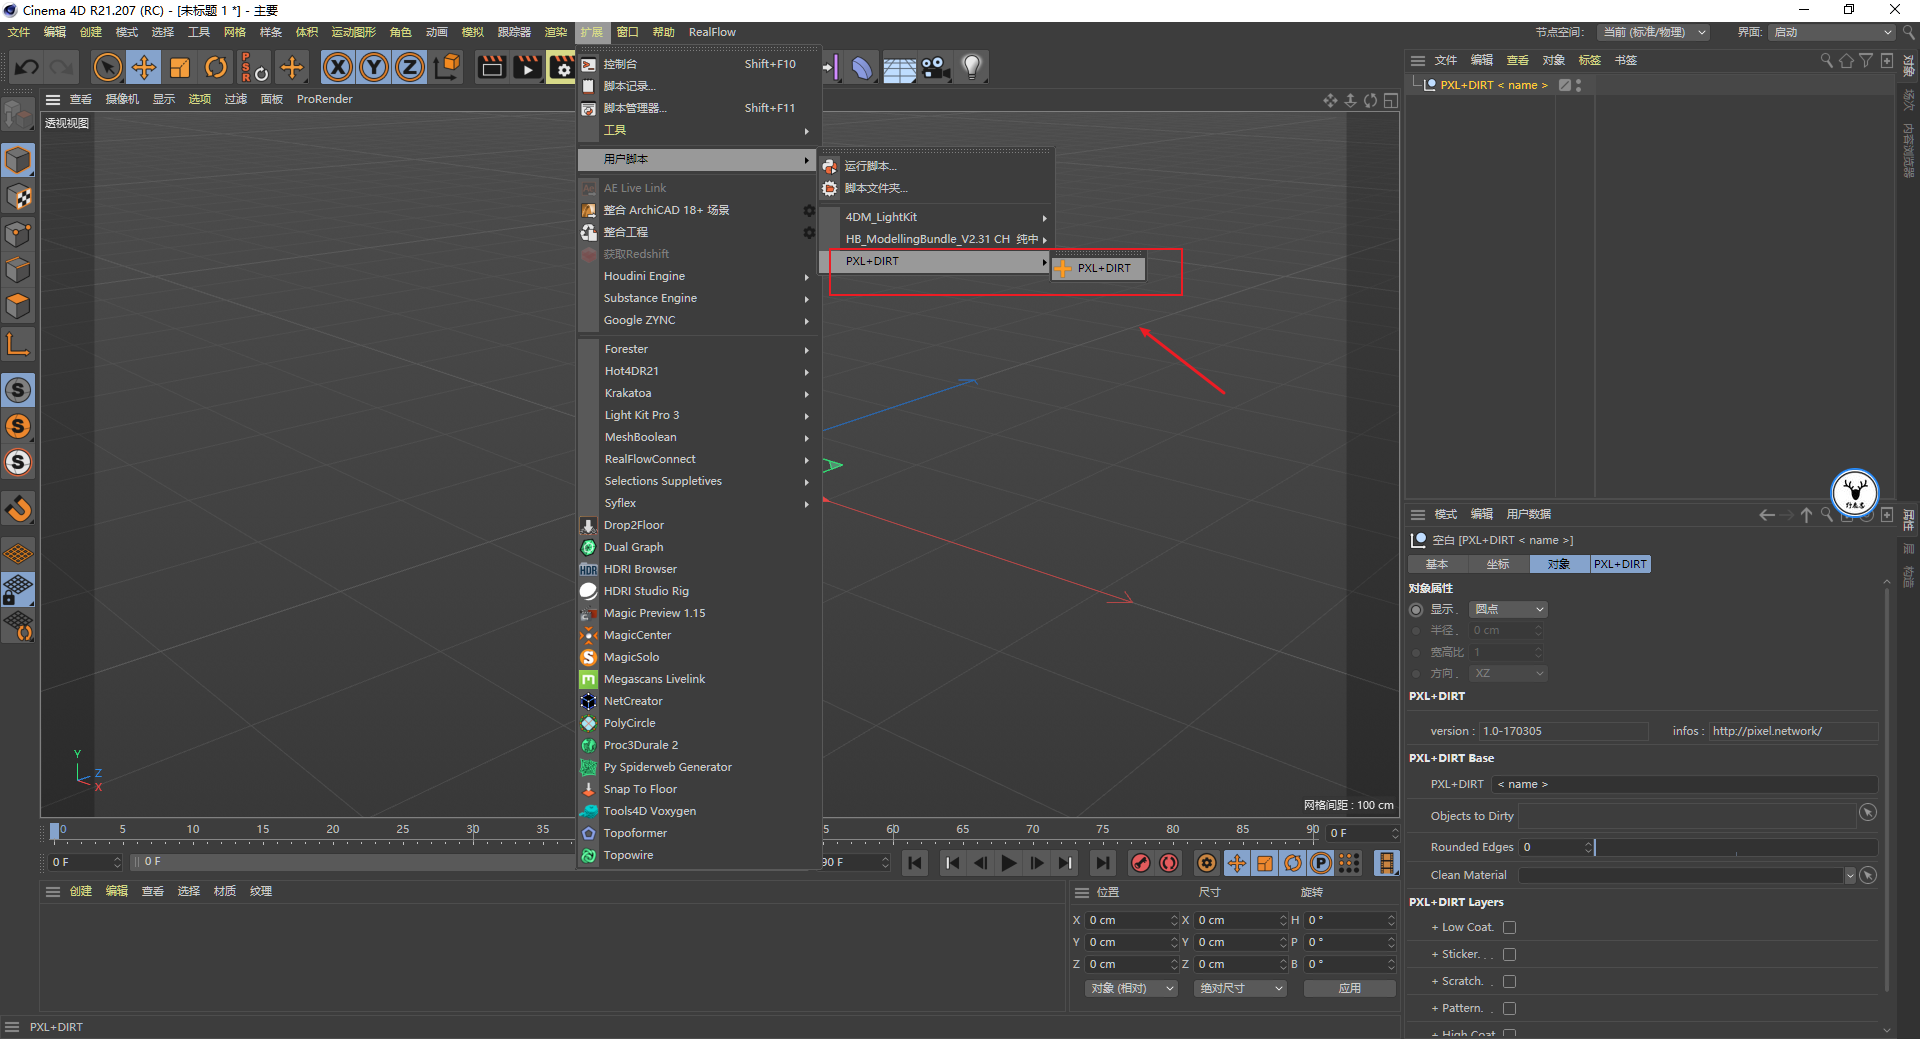Add floor environment grid icon
The image size is (1920, 1039).
898,67
